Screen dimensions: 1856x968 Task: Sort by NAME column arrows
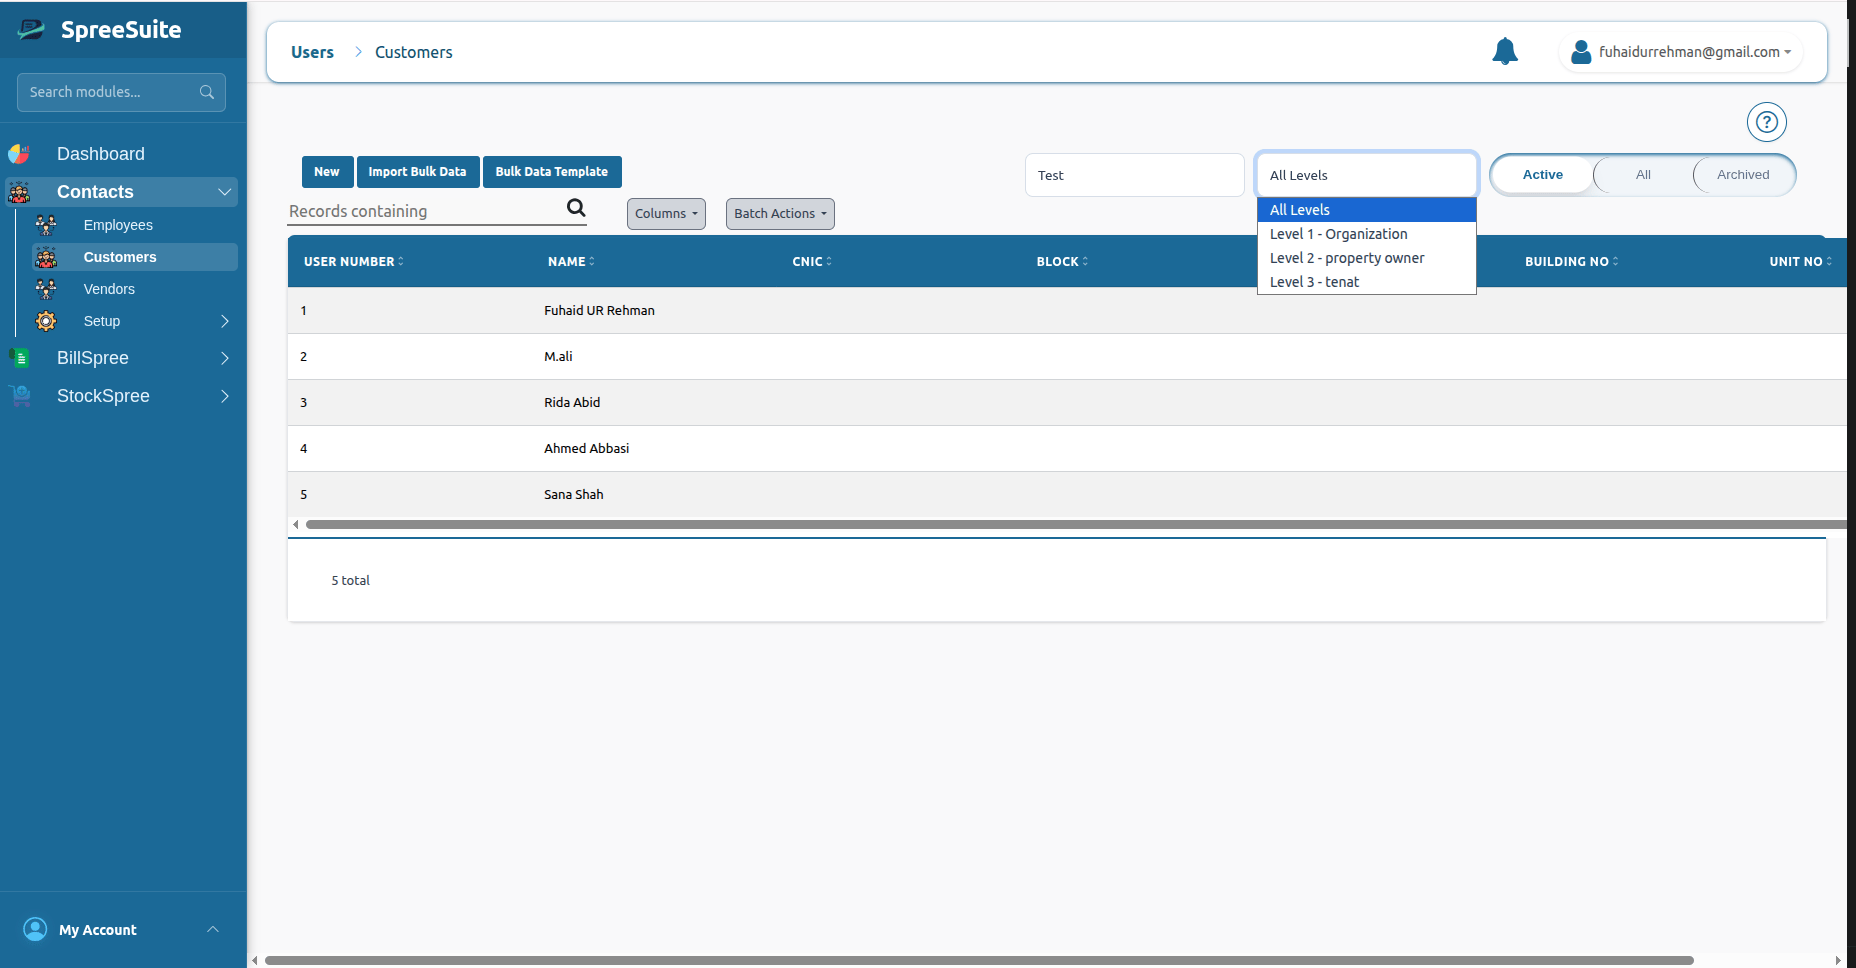coord(592,261)
